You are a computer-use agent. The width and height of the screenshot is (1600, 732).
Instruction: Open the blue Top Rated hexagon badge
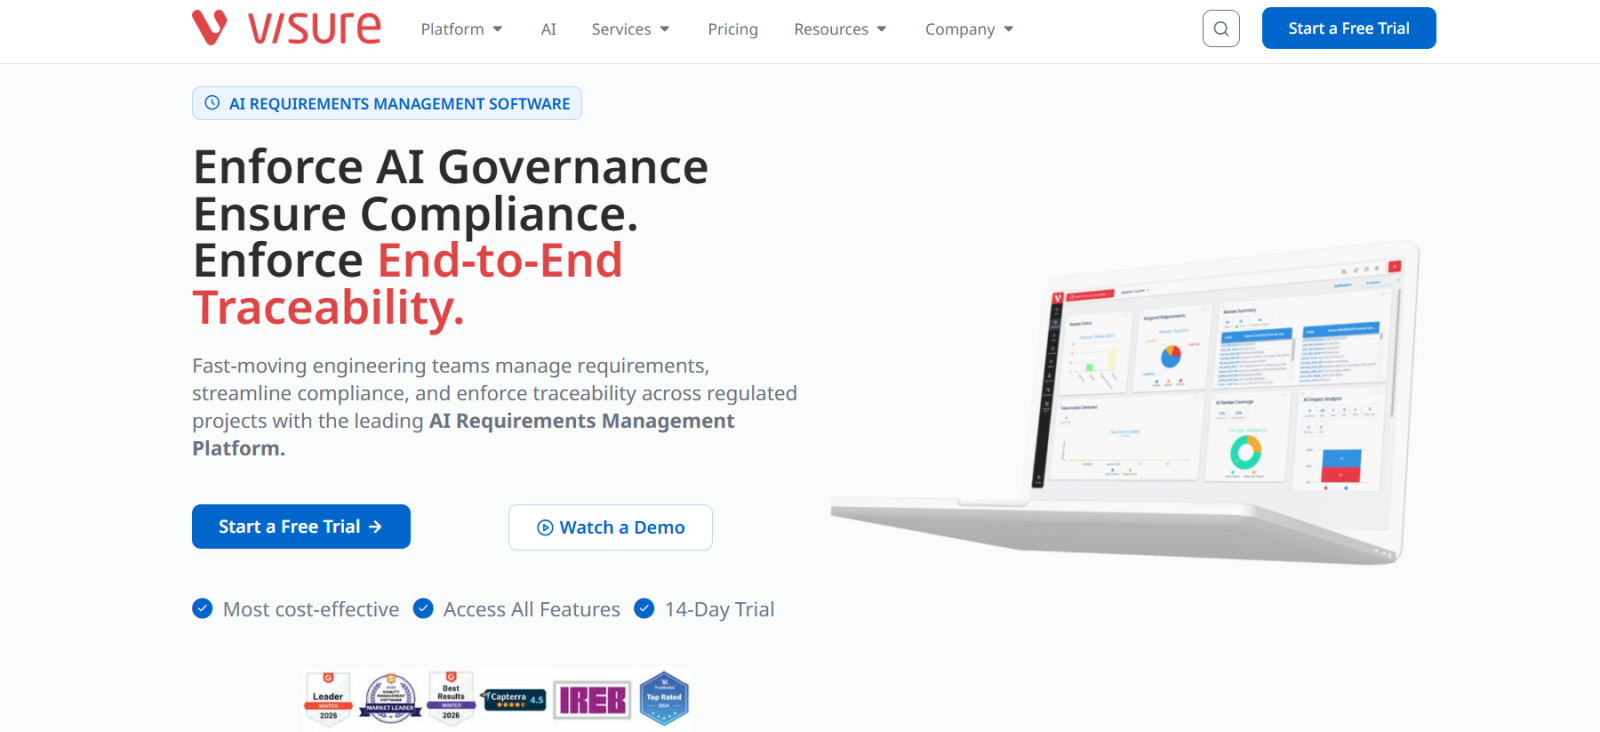tap(664, 698)
